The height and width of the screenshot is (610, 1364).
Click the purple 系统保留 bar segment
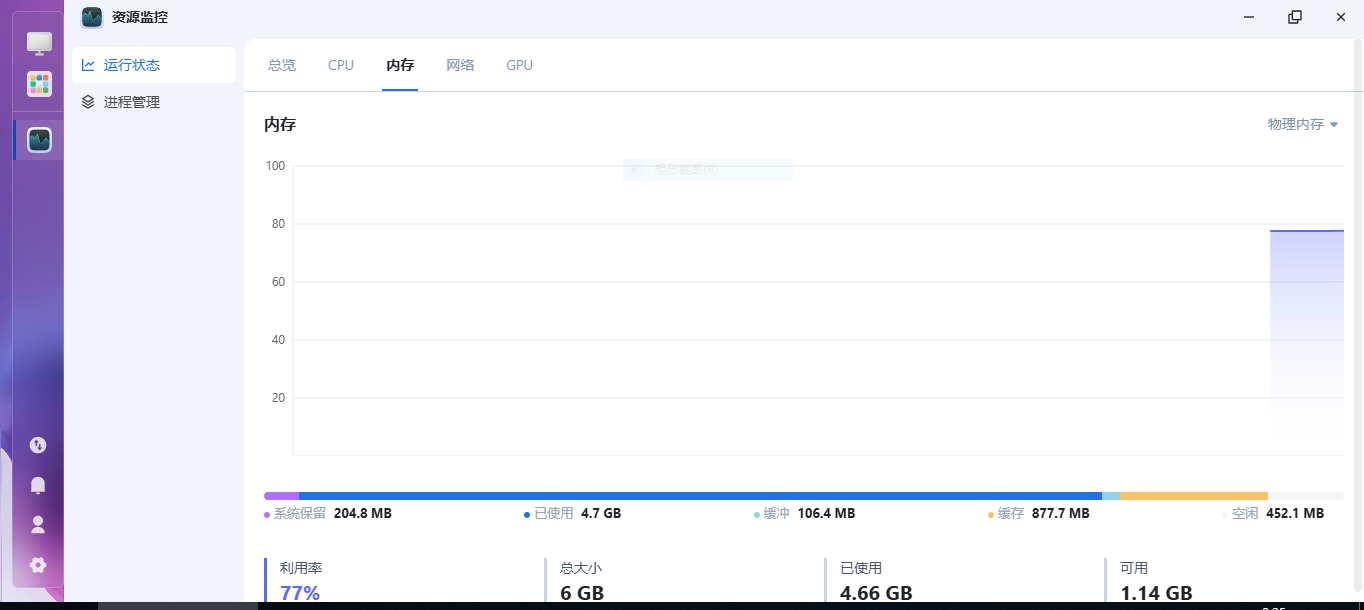click(x=281, y=496)
